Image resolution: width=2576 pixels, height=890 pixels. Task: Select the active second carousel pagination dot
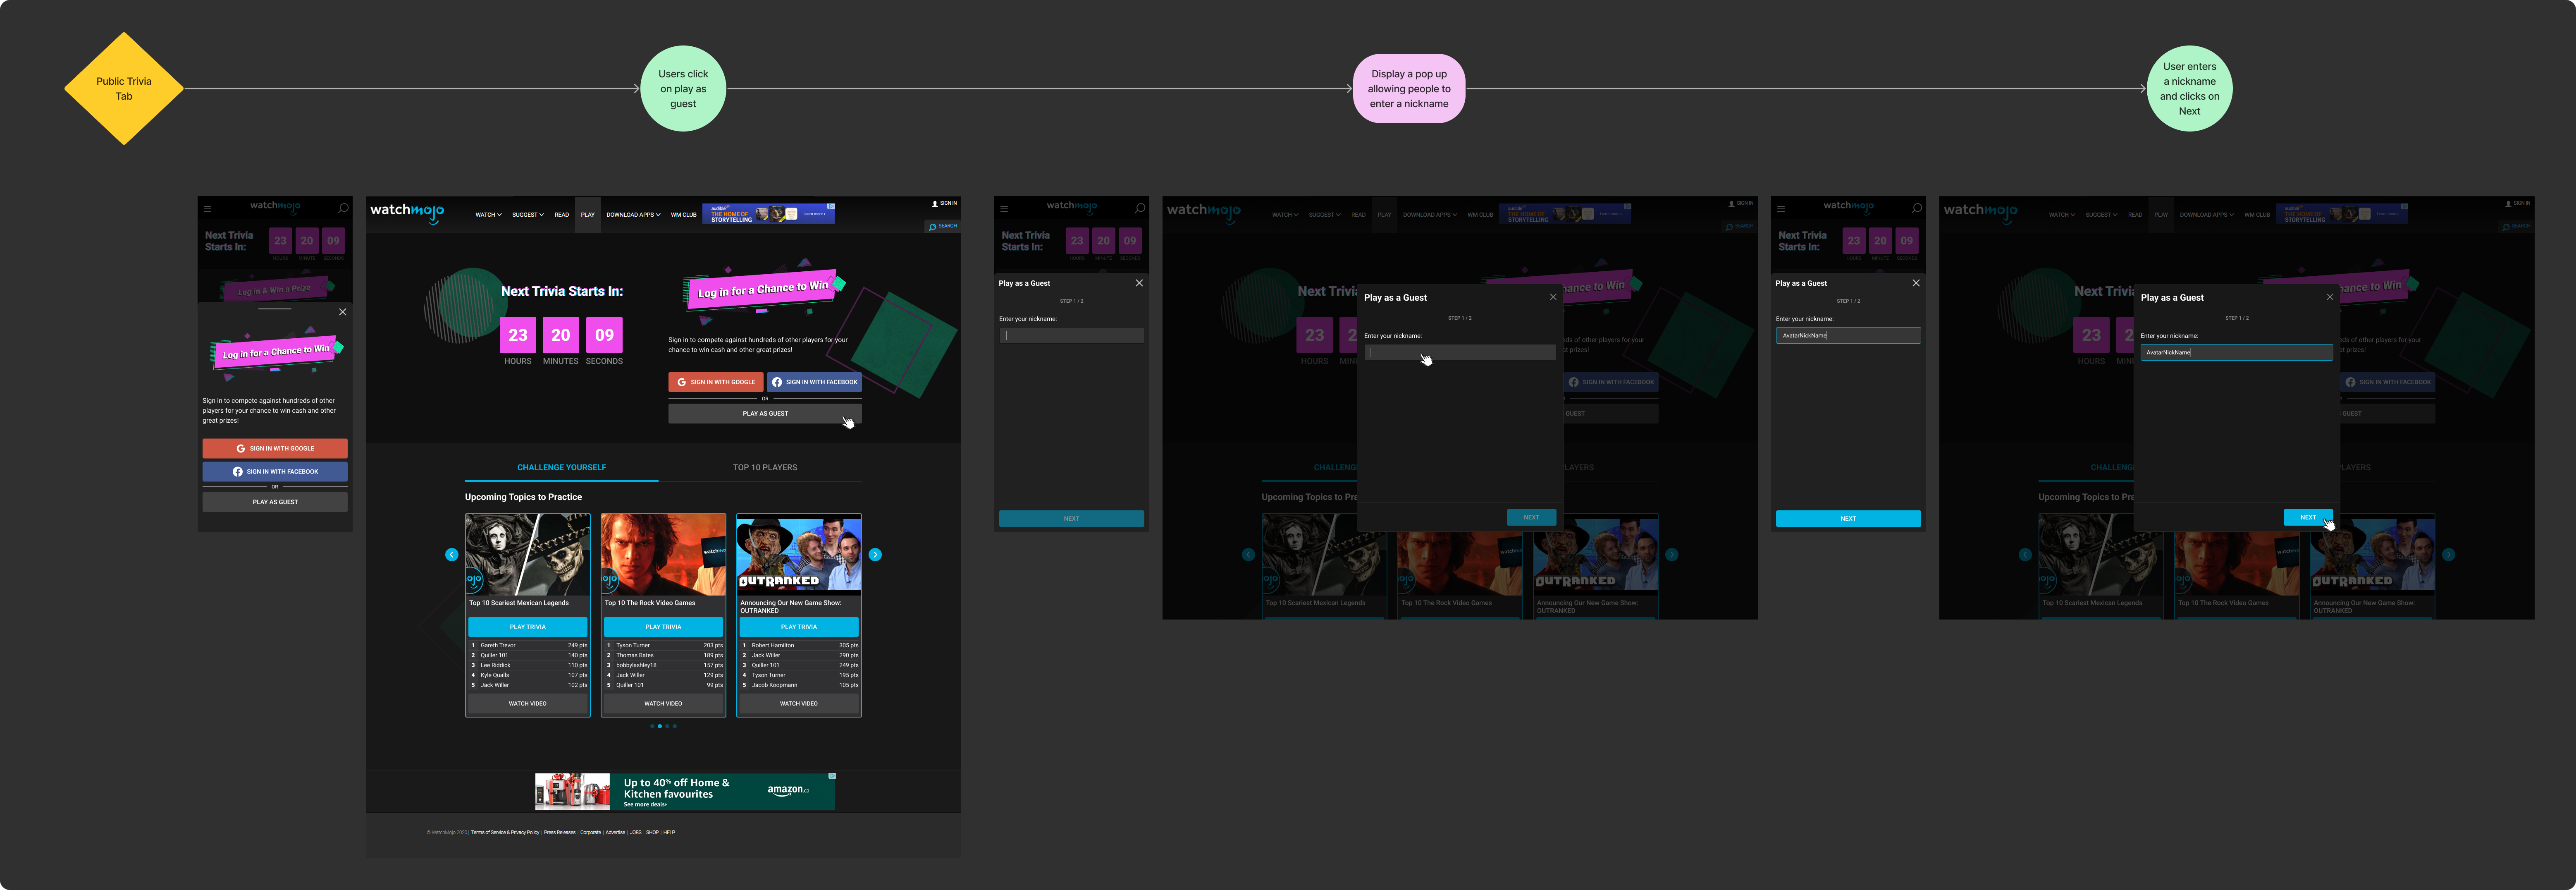[660, 726]
